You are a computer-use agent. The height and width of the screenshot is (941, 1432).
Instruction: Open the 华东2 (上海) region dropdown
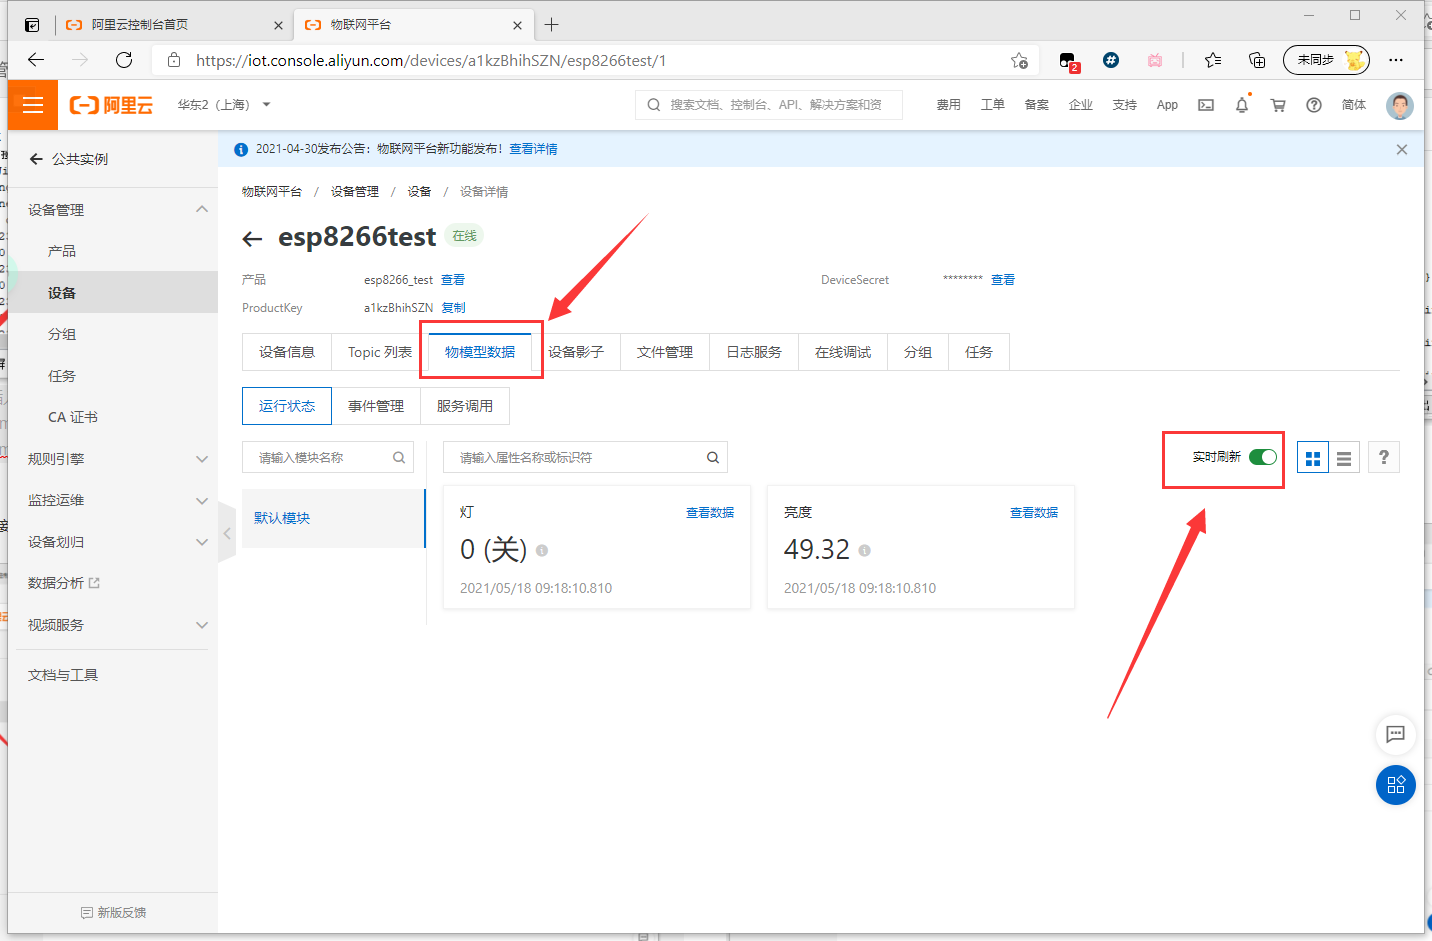pyautogui.click(x=224, y=105)
